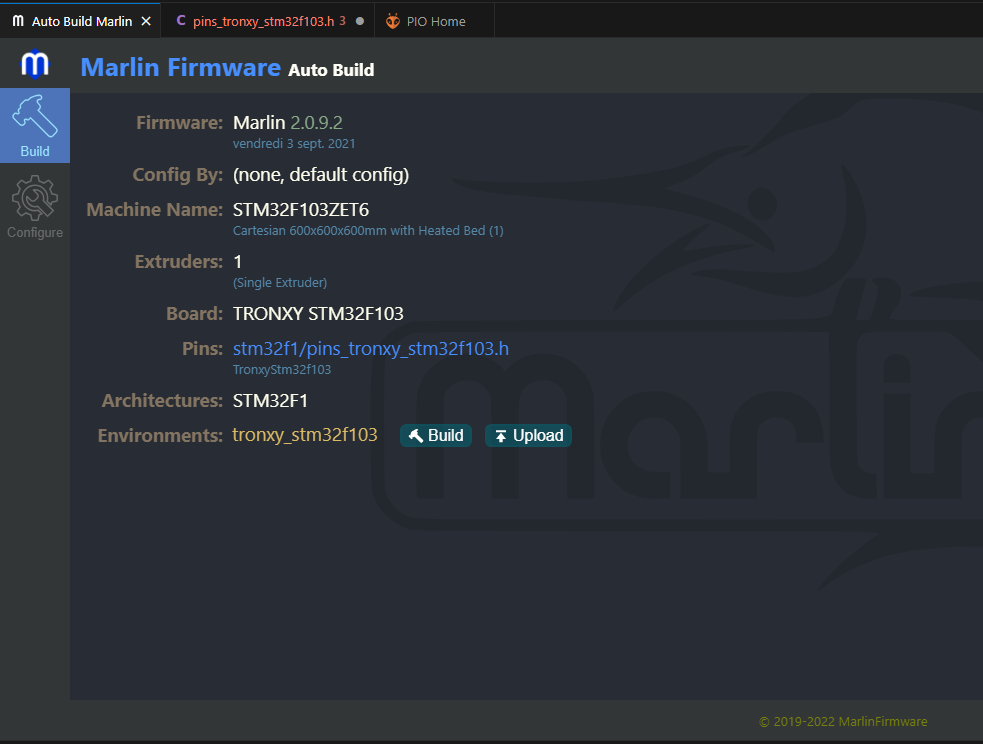Click the tronxy_stm32f103 environment name
The width and height of the screenshot is (983, 744).
tap(305, 435)
